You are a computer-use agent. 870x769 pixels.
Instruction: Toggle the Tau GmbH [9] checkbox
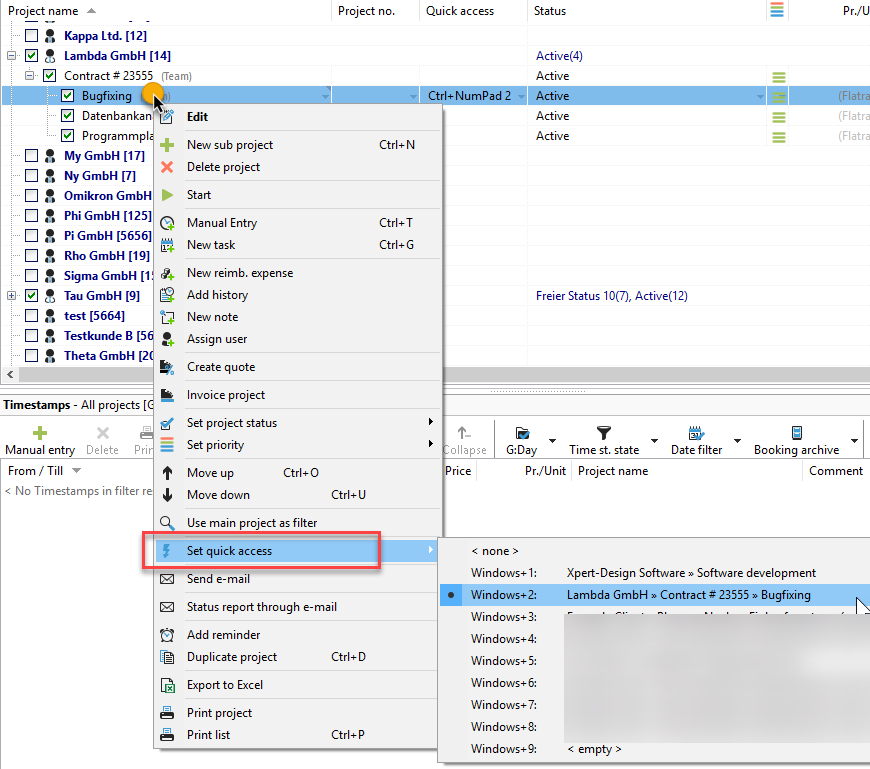pyautogui.click(x=32, y=296)
